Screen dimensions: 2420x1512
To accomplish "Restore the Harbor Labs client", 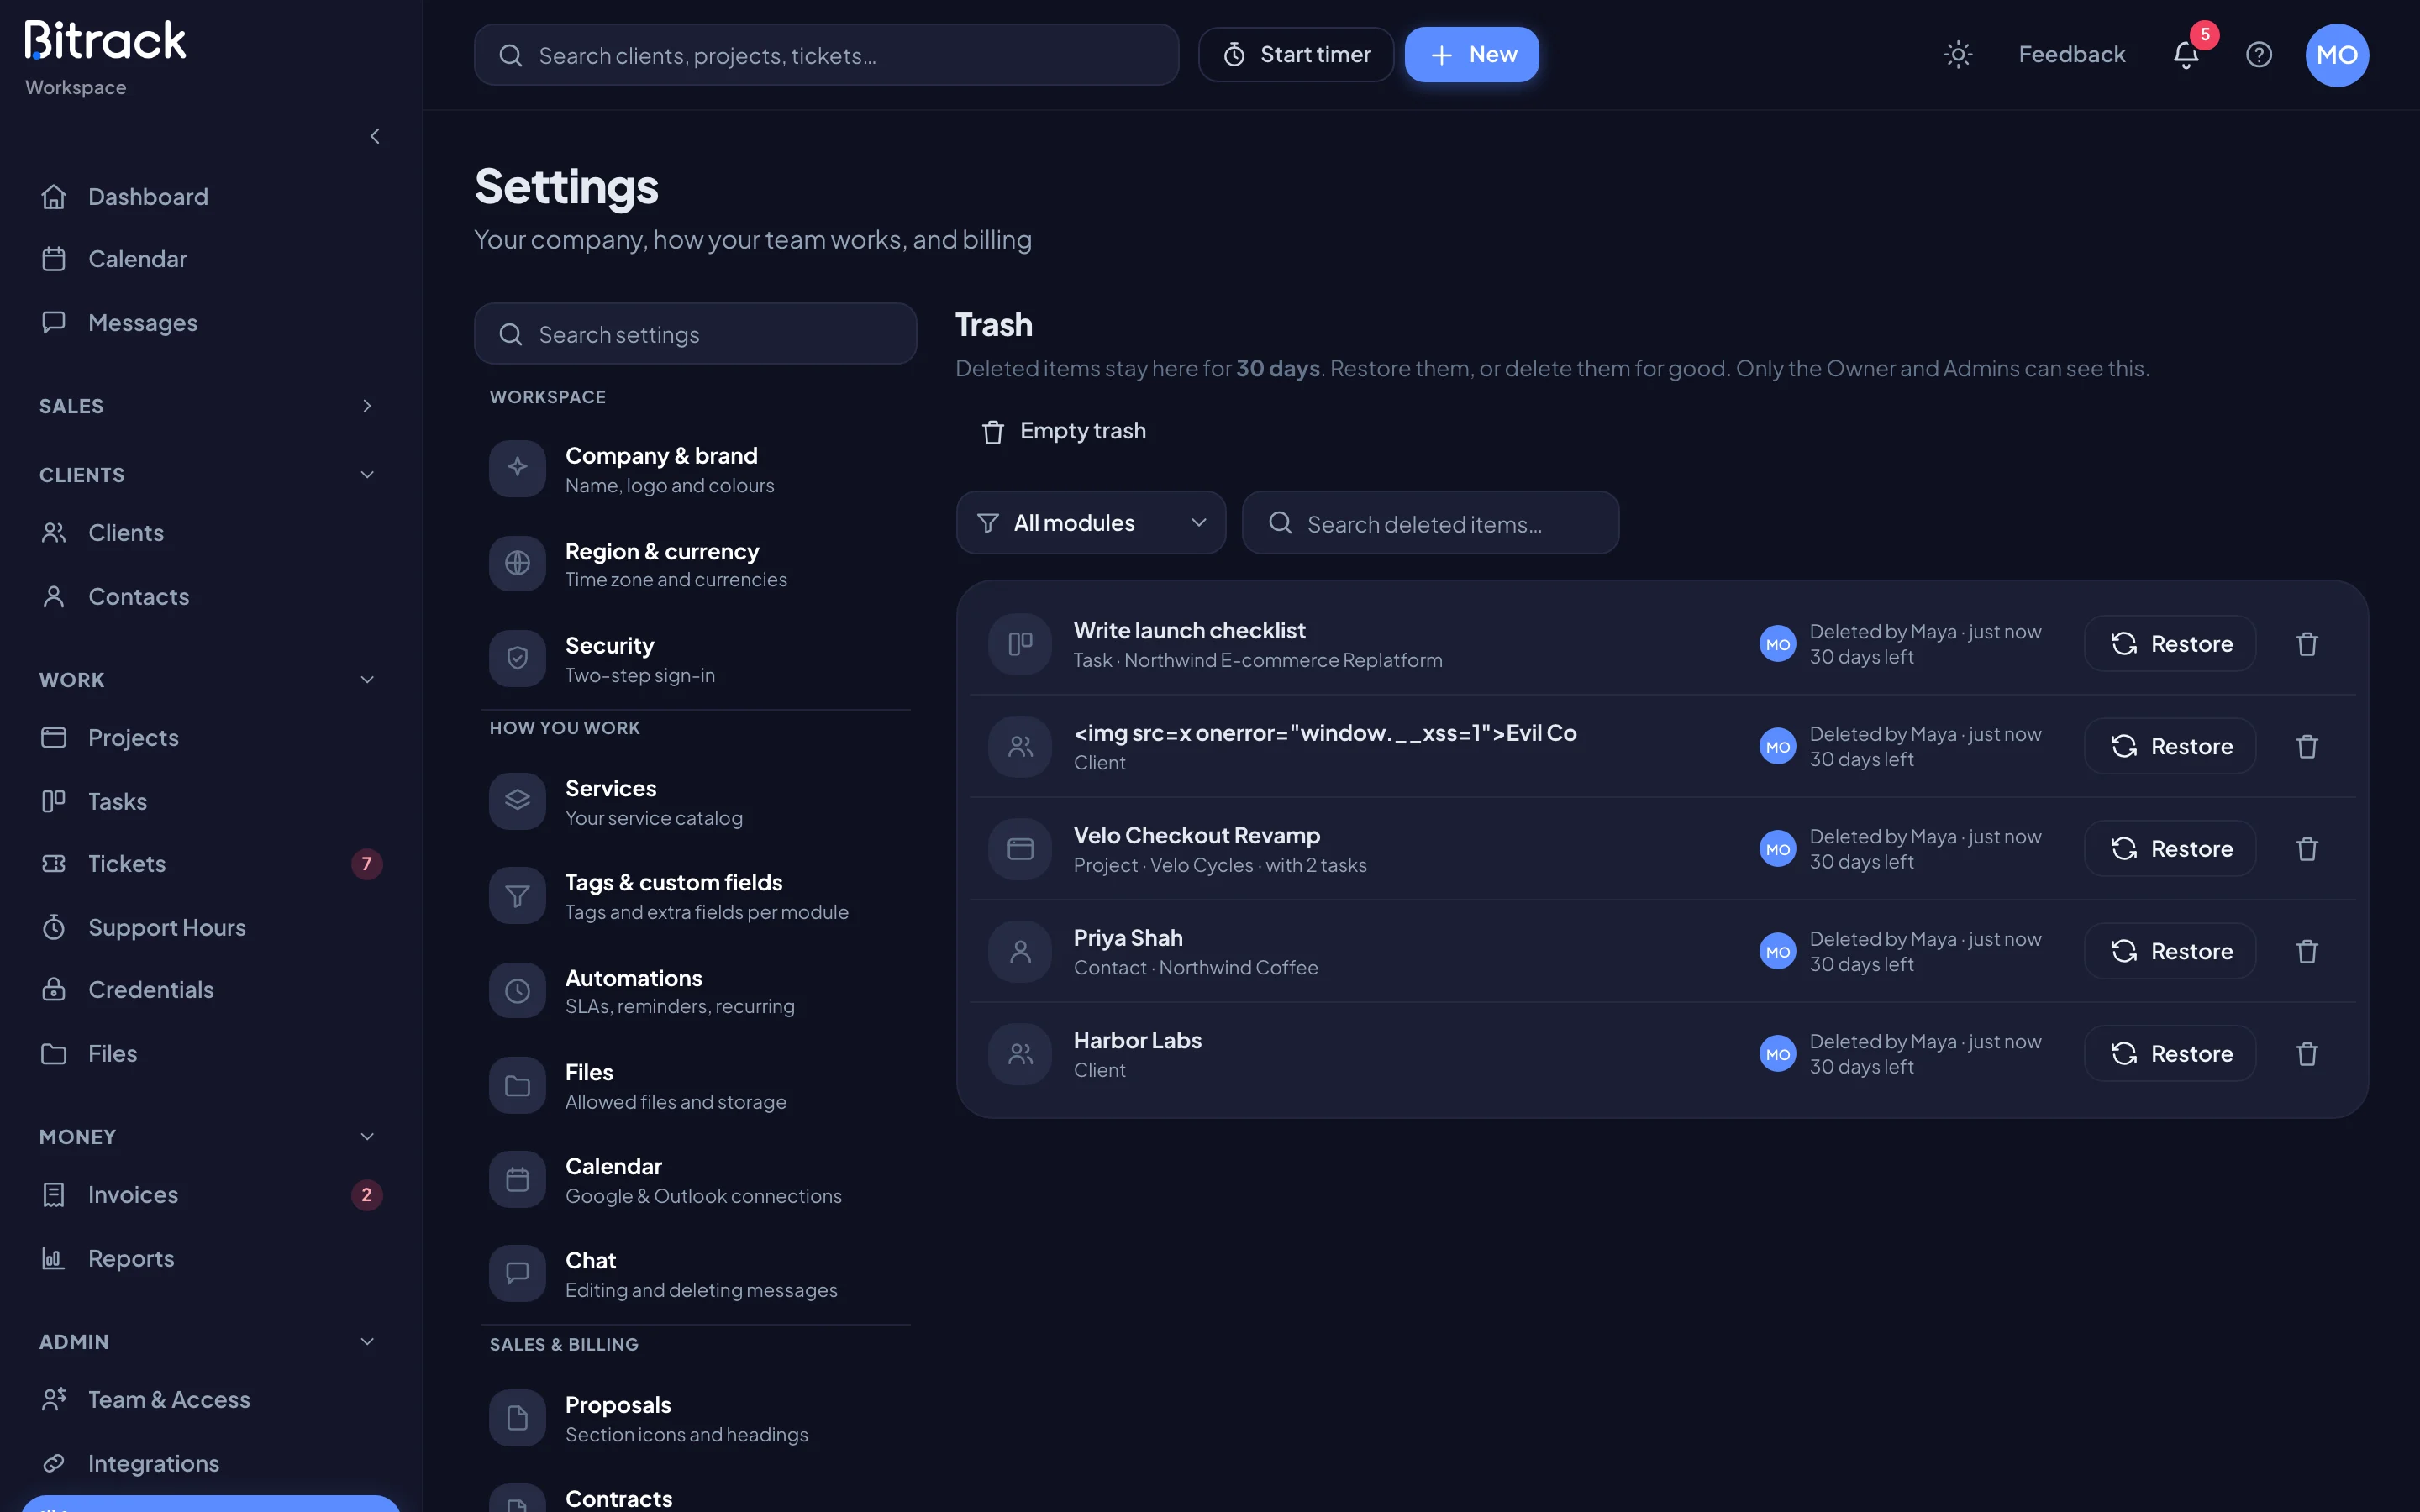I will point(2170,1054).
